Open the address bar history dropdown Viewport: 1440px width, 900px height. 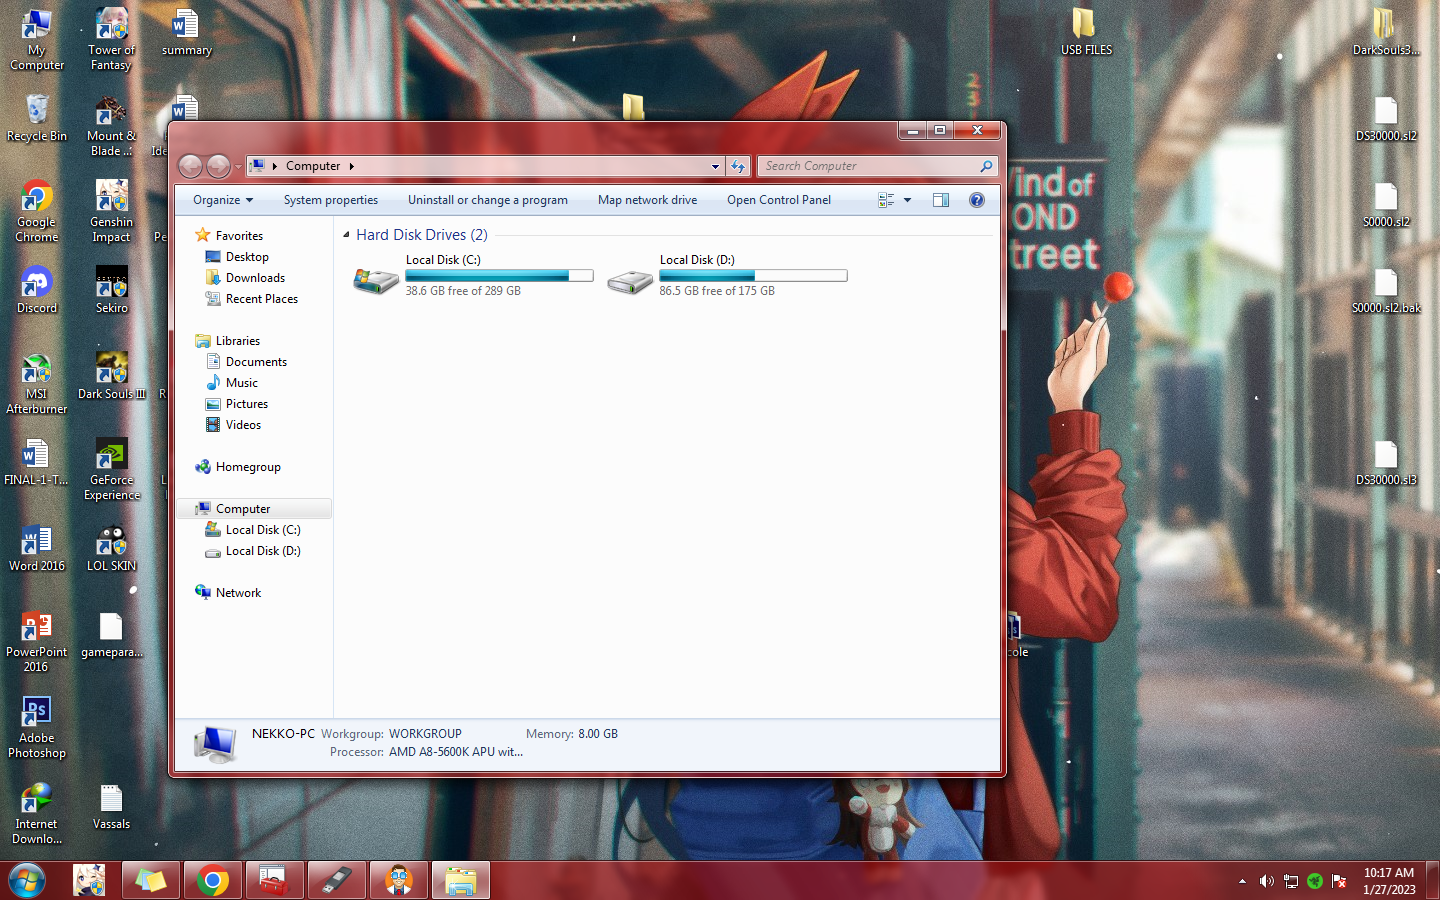[715, 167]
